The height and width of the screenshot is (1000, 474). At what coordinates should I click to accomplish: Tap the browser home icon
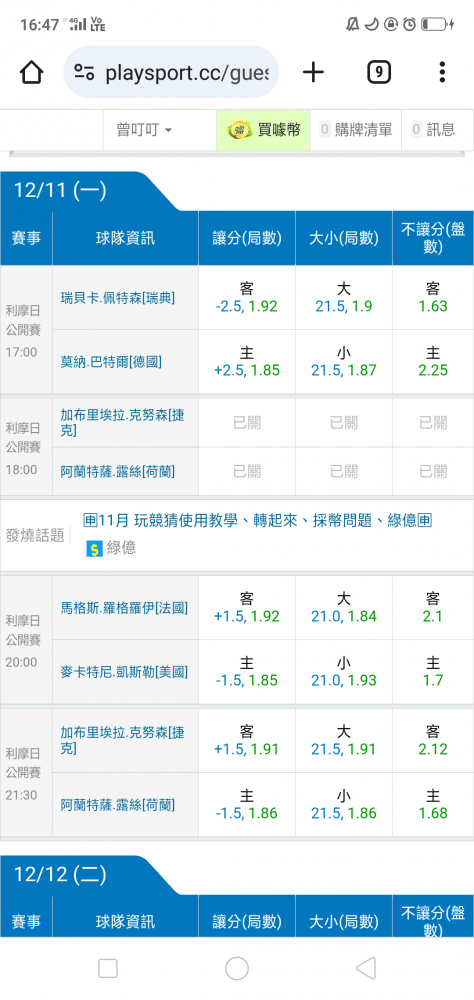[x=31, y=73]
